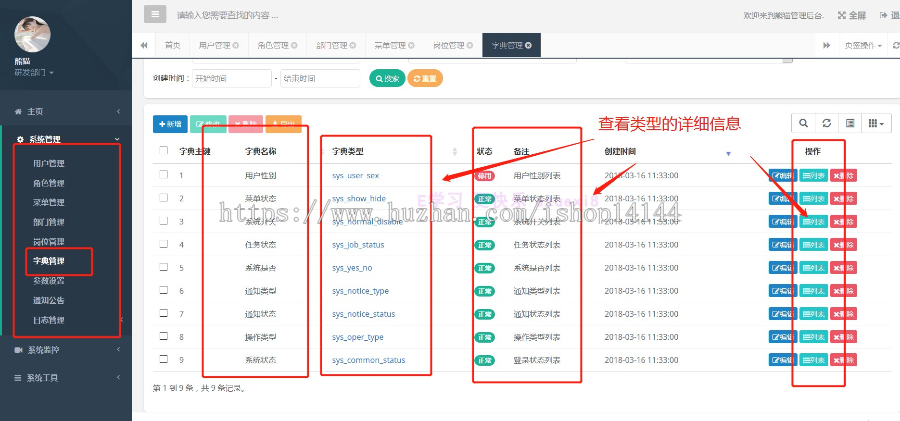
Task: Open the 研发部门 user dropdown
Action: pos(34,73)
